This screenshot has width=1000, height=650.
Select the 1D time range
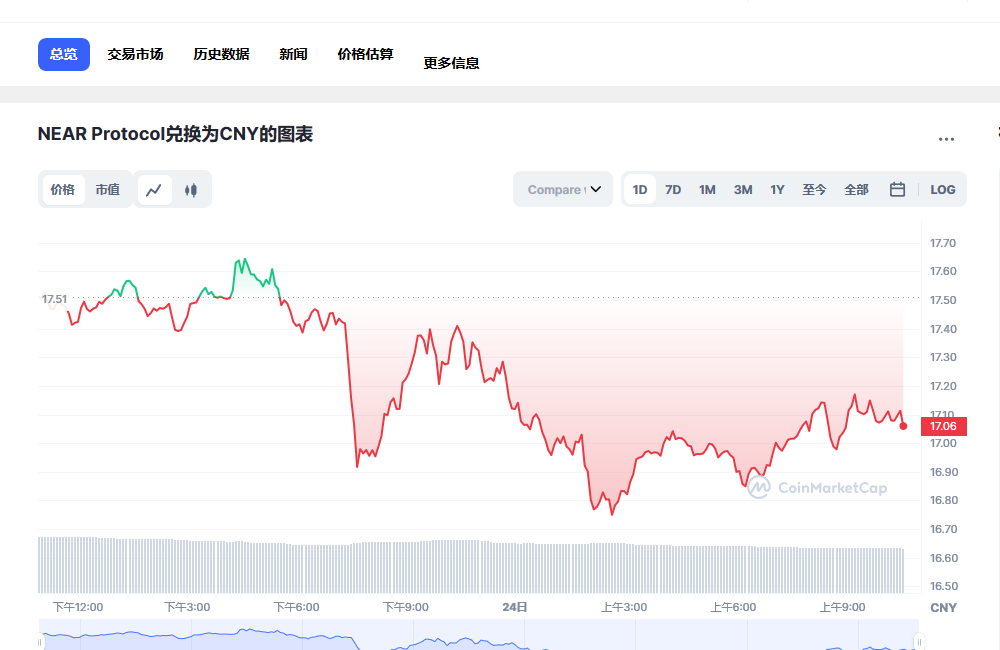click(640, 189)
